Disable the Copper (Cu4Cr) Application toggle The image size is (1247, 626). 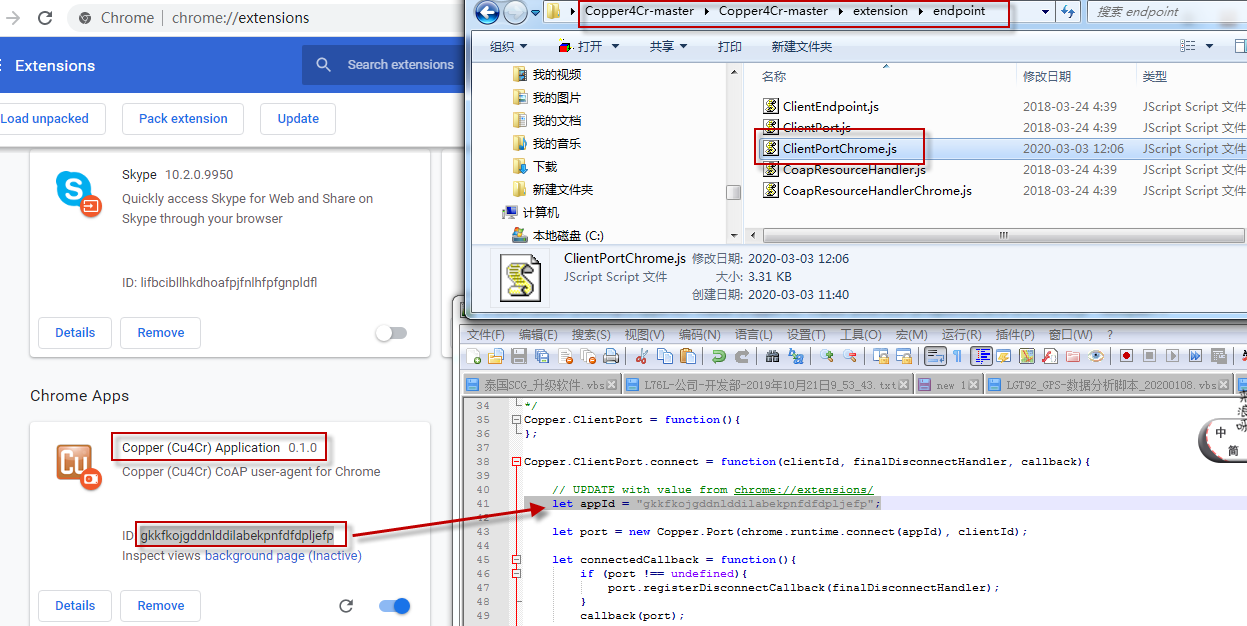[x=395, y=606]
